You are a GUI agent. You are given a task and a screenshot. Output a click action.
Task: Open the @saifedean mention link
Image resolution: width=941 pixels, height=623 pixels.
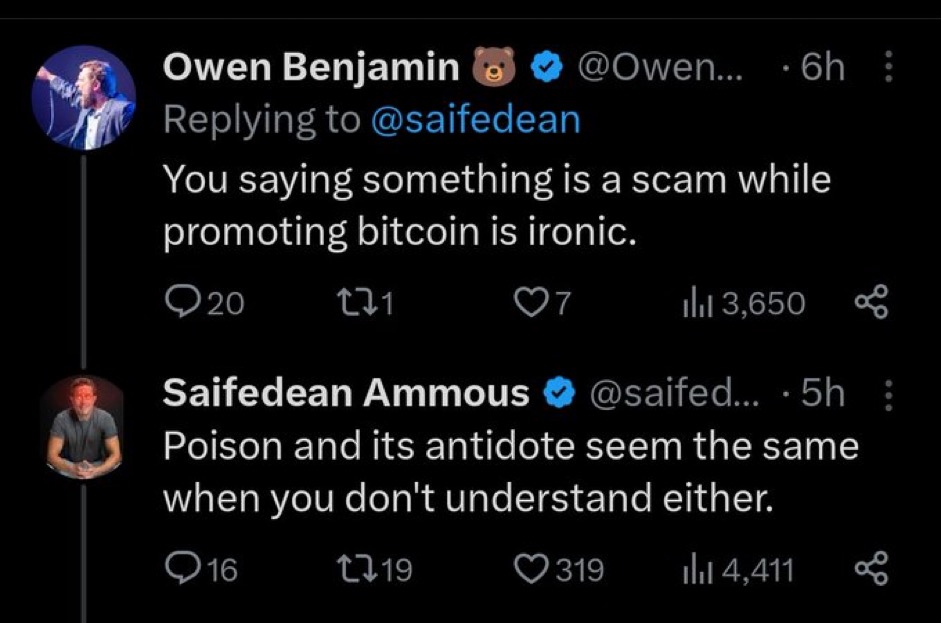[475, 120]
